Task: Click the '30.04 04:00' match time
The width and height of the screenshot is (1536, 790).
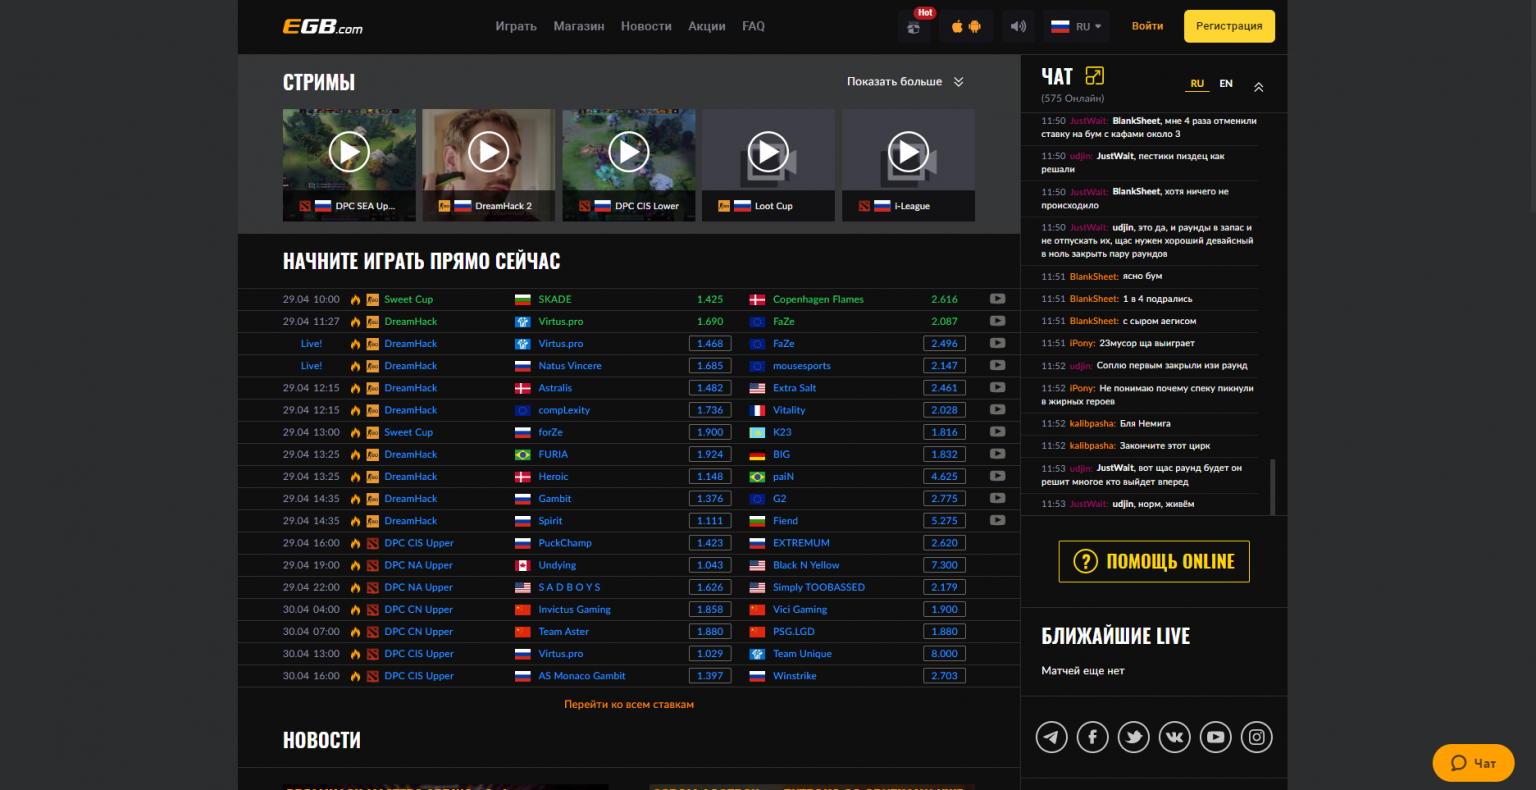Action: pos(311,609)
